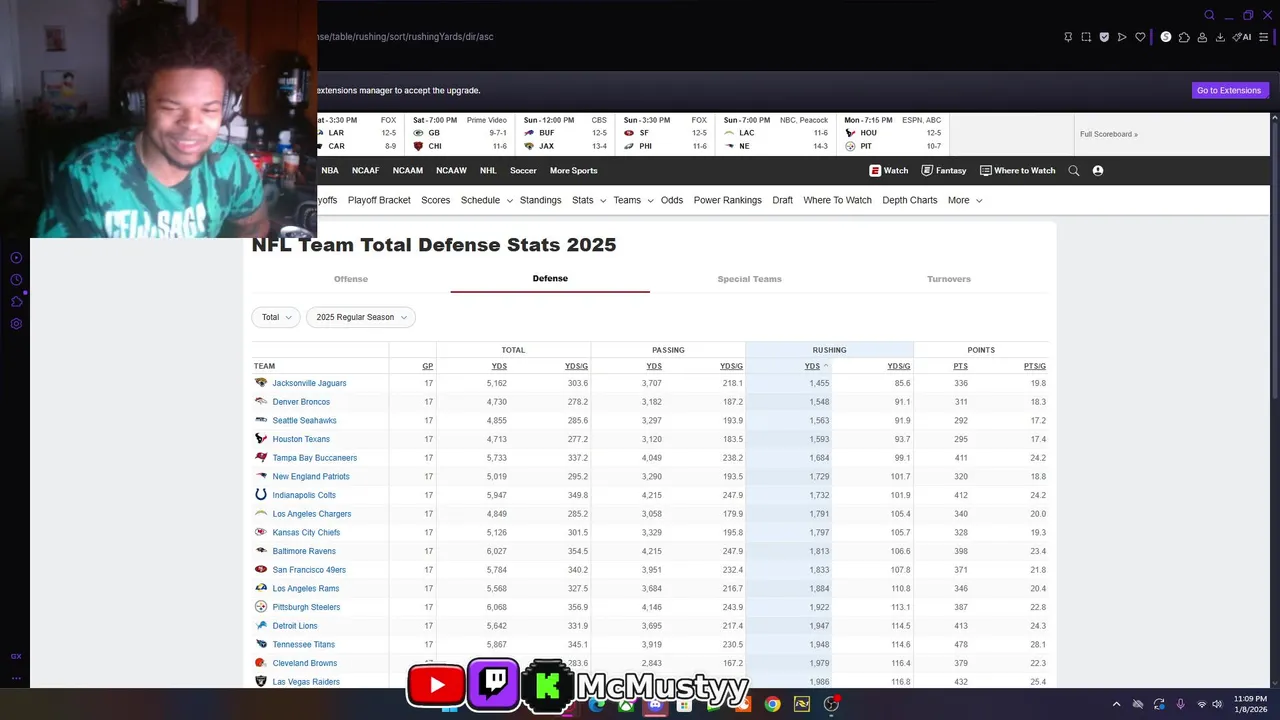Viewport: 1280px width, 720px height.
Task: Open the Denver Broncos team link
Action: [x=301, y=402]
